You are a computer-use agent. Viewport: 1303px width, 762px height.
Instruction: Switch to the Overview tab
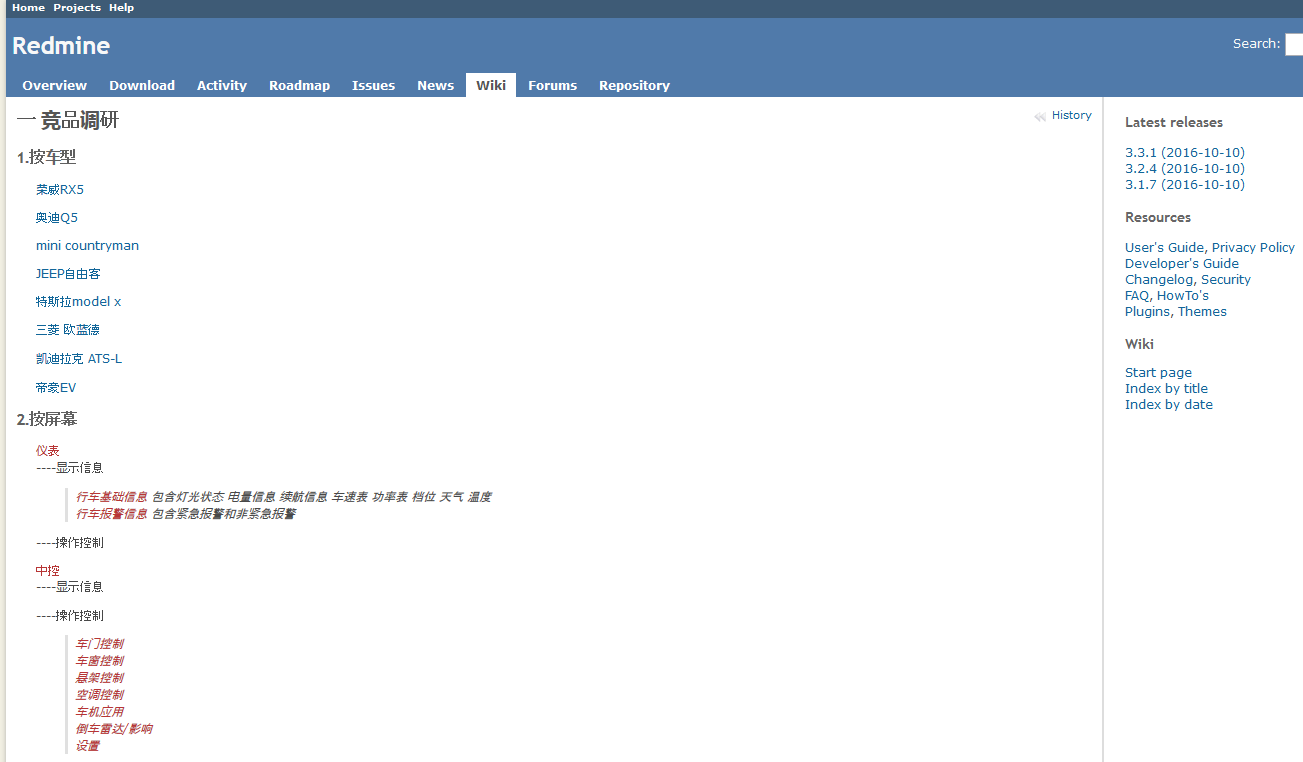click(x=55, y=85)
